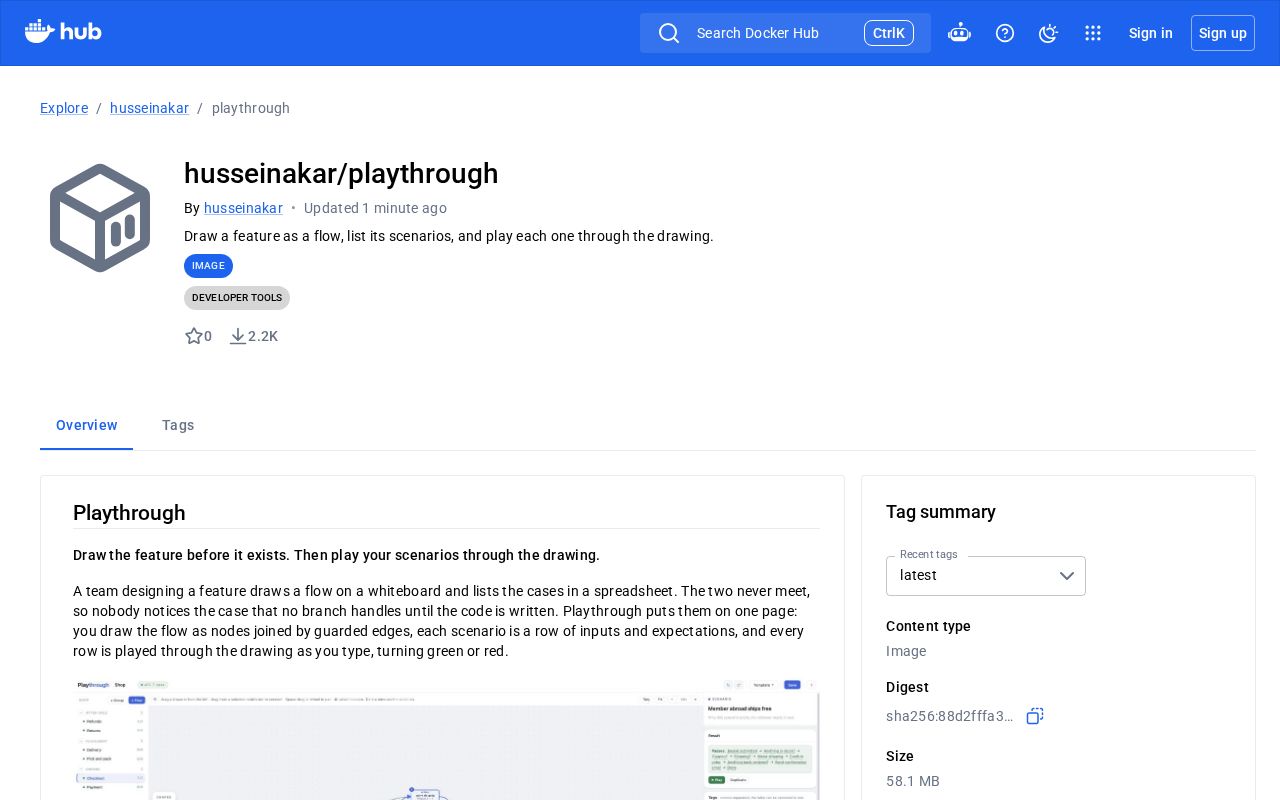Click the playthrough breadcrumb text
This screenshot has width=1280, height=800.
(x=251, y=108)
